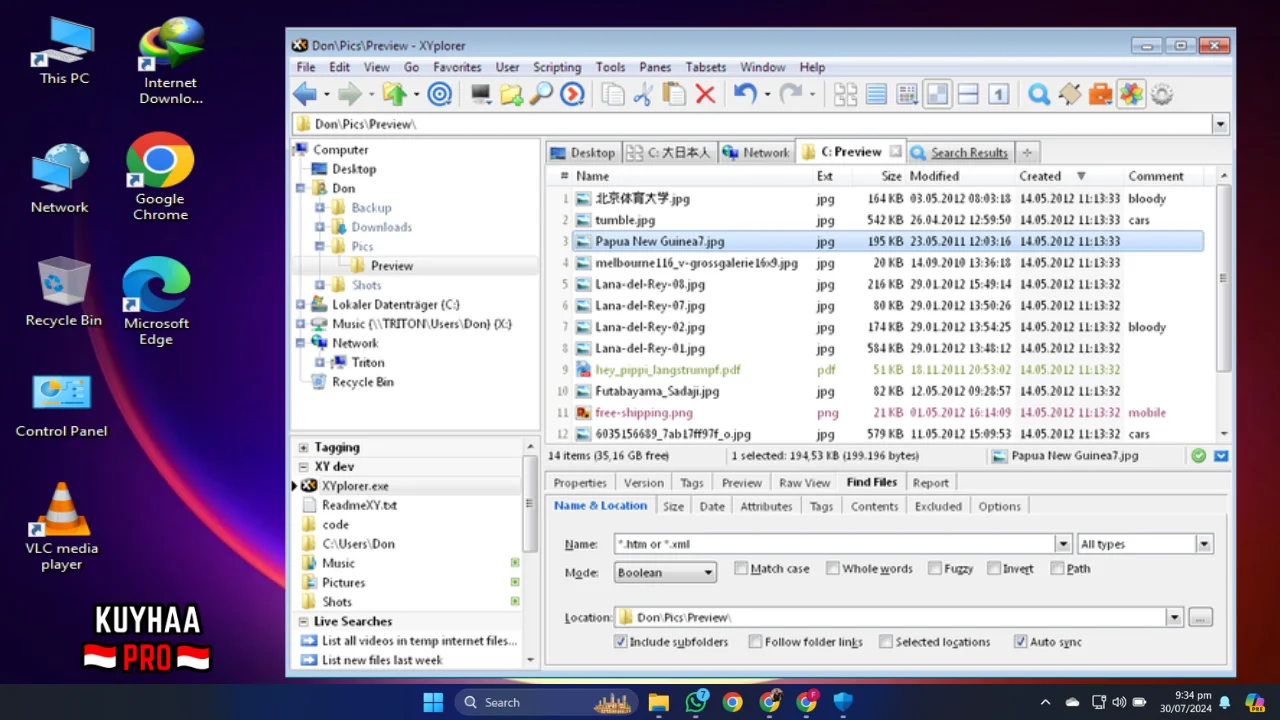This screenshot has height=720, width=1280.
Task: Expand the Downloads folder tree node
Action: [320, 227]
